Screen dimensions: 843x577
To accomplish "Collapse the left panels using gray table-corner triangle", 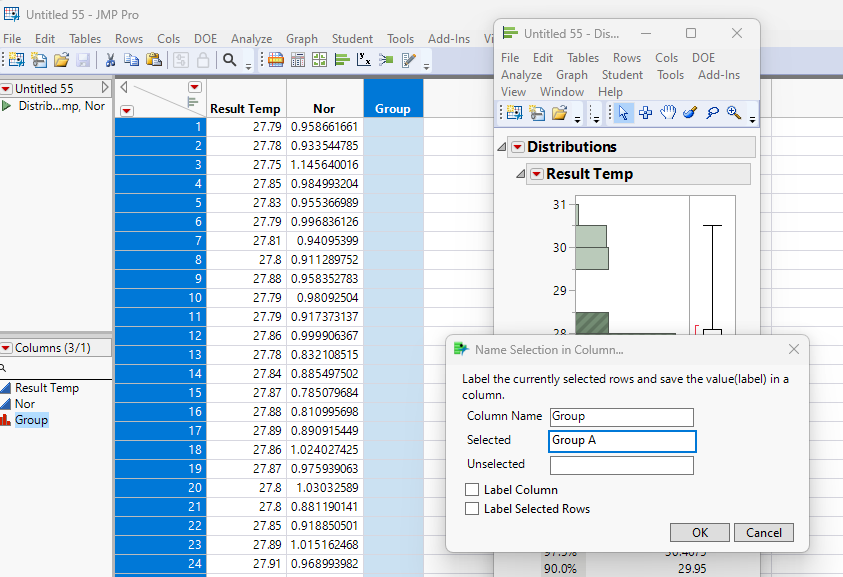I will coord(124,87).
